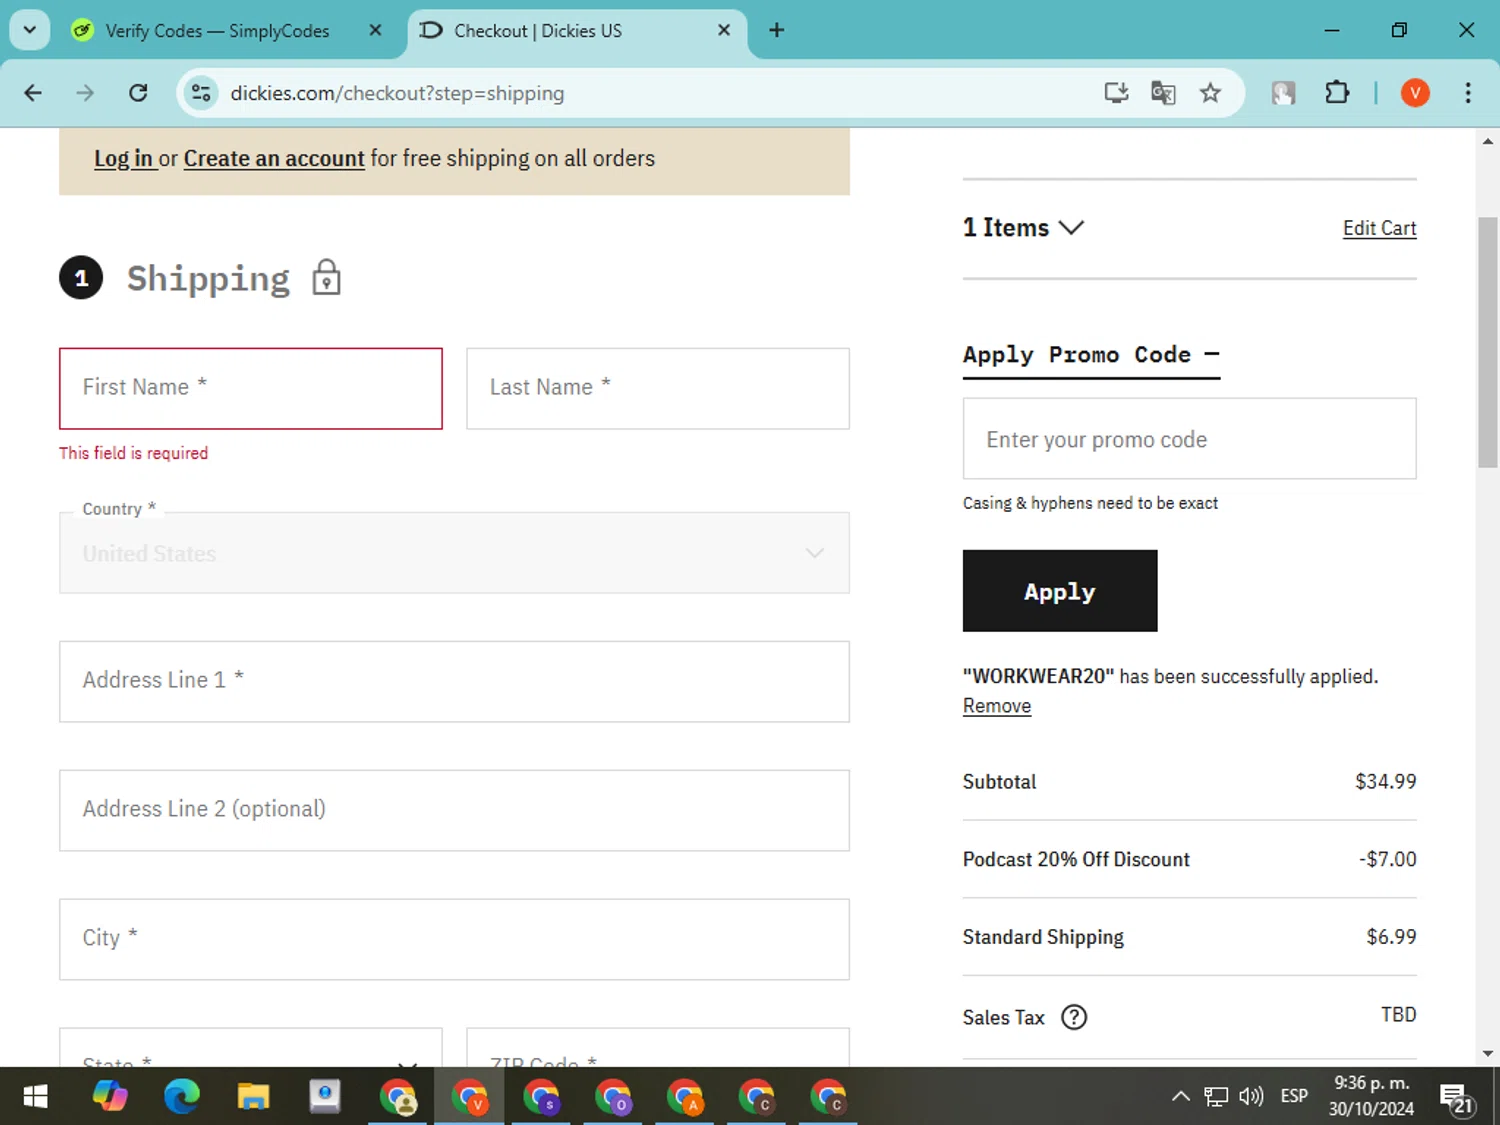Show hidden system tray icons

(x=1180, y=1097)
